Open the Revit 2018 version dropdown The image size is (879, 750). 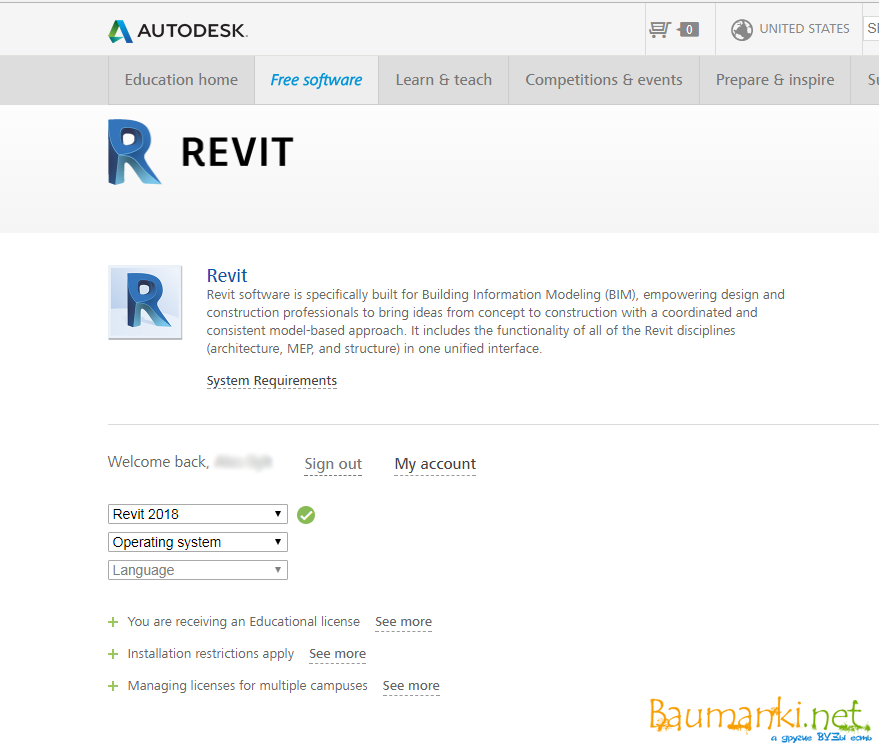point(198,514)
